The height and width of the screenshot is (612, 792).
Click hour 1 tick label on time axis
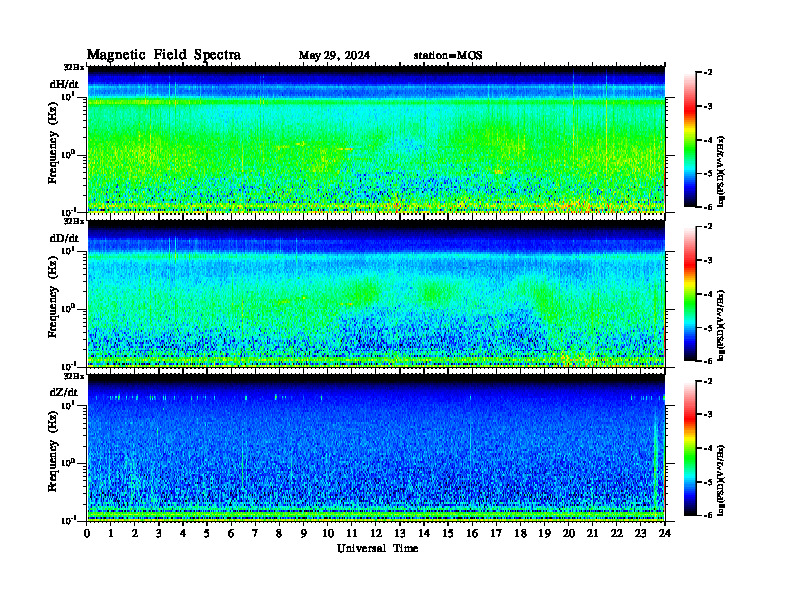[111, 534]
